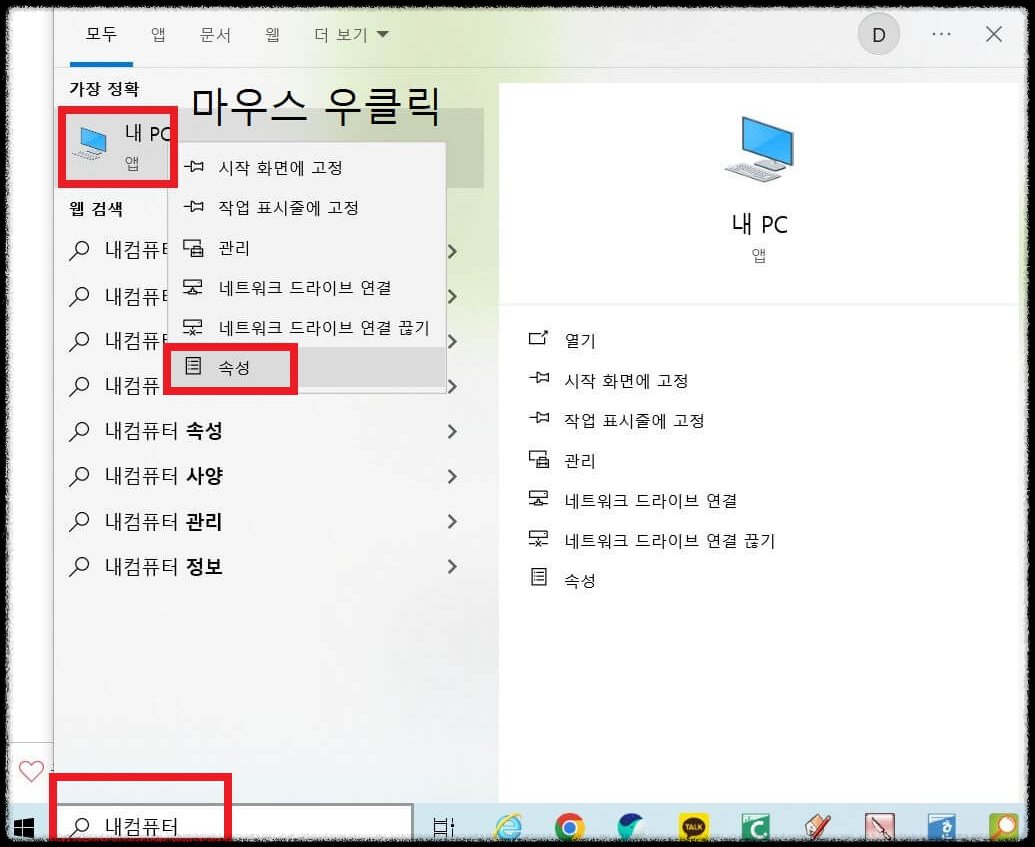Screen dimensions: 1035x847
Task: Click the Windows Start button
Action: [x=23, y=827]
